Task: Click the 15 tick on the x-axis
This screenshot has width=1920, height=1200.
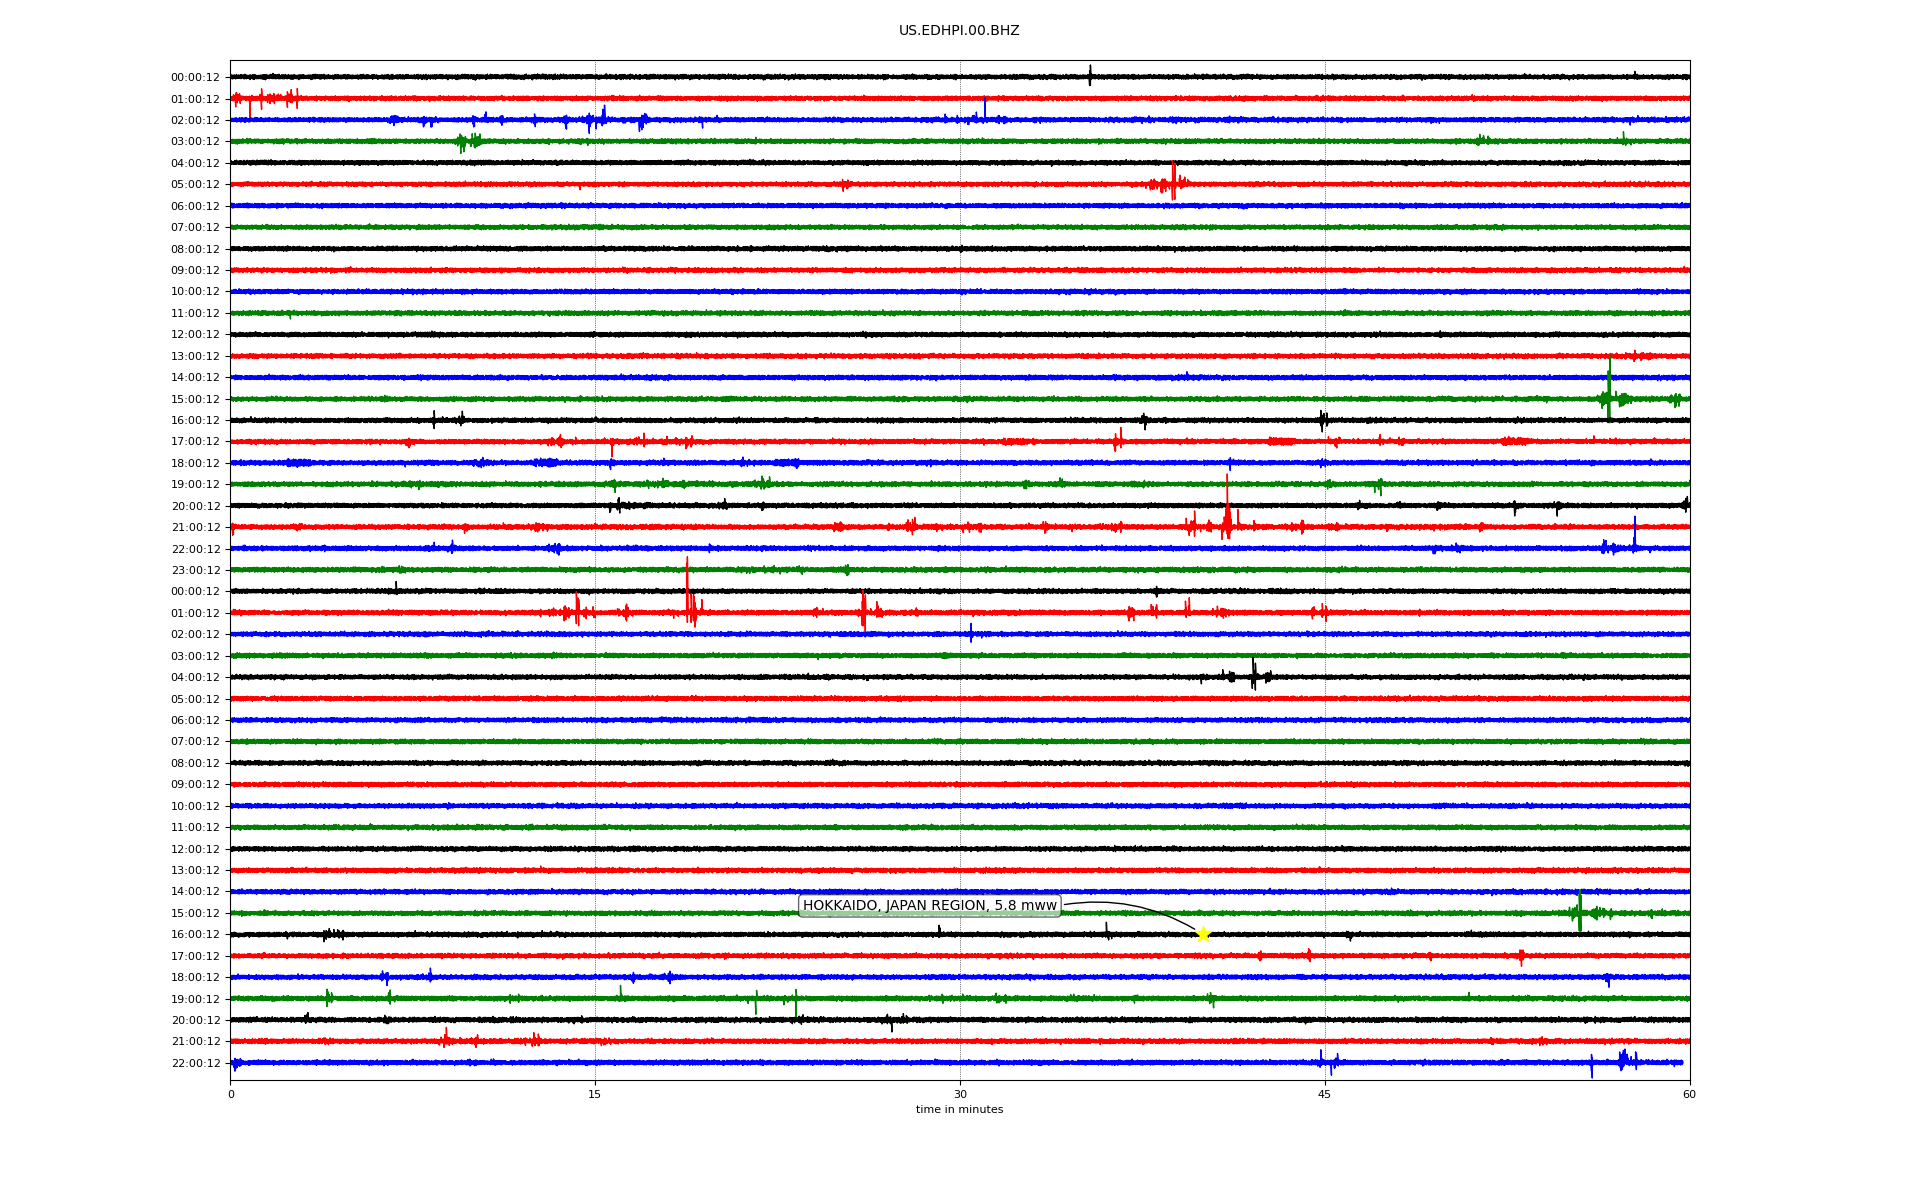Action: pyautogui.click(x=595, y=1094)
